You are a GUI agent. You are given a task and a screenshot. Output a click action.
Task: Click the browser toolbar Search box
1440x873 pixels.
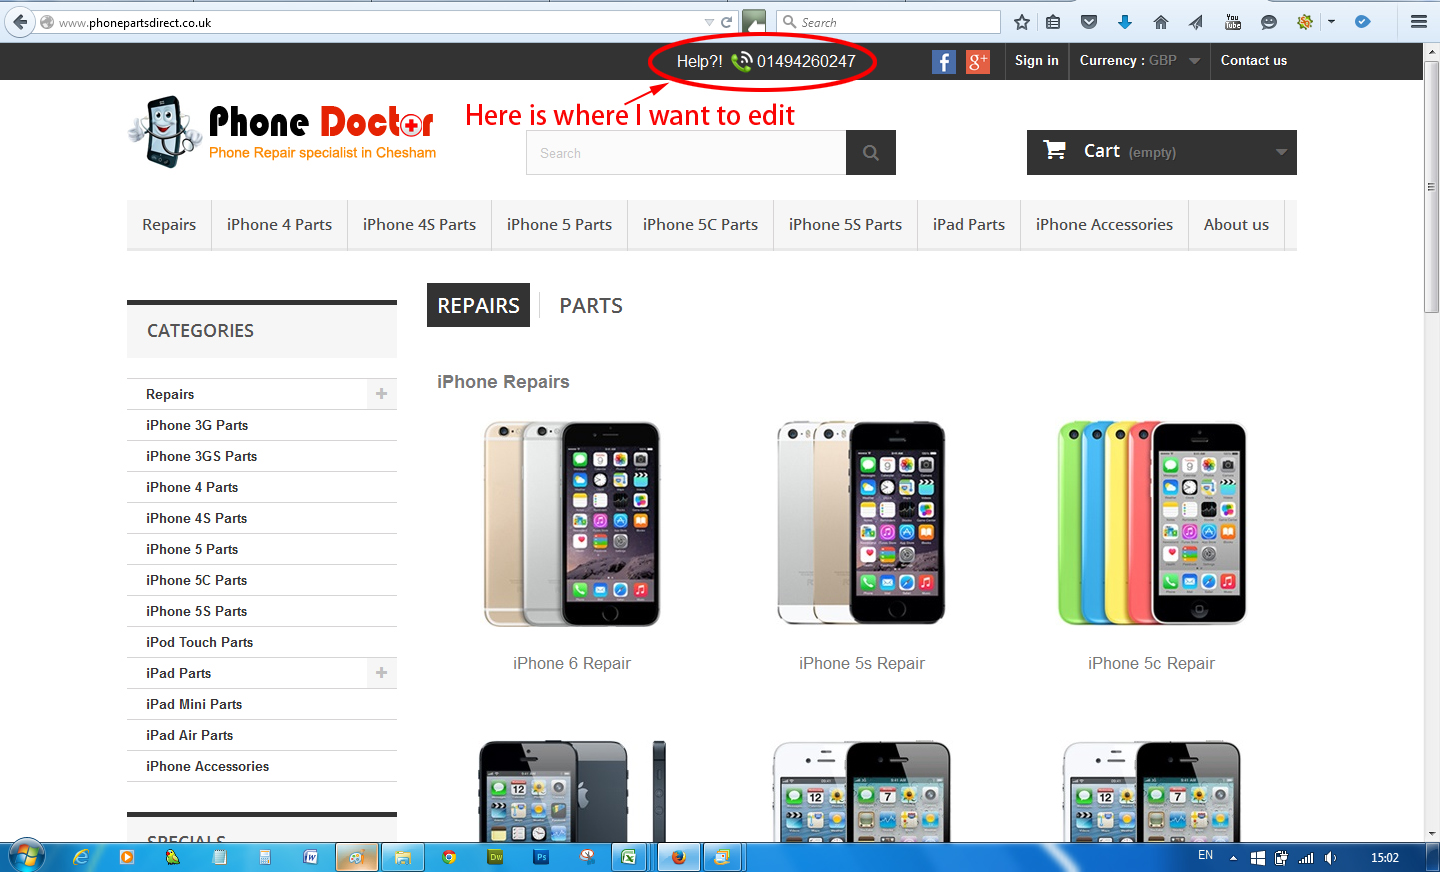pos(889,22)
